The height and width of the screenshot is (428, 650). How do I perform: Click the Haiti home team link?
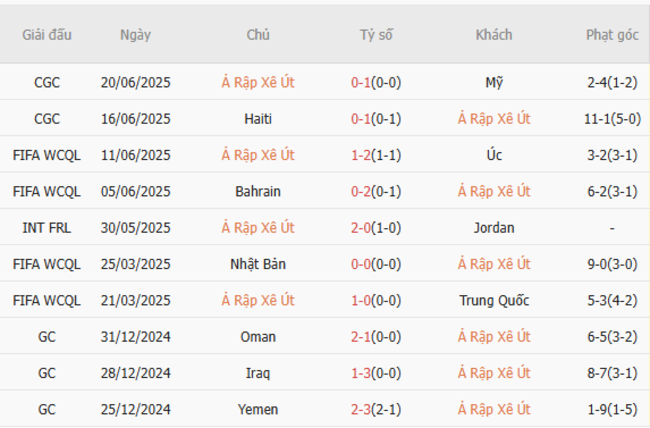pyautogui.click(x=258, y=118)
